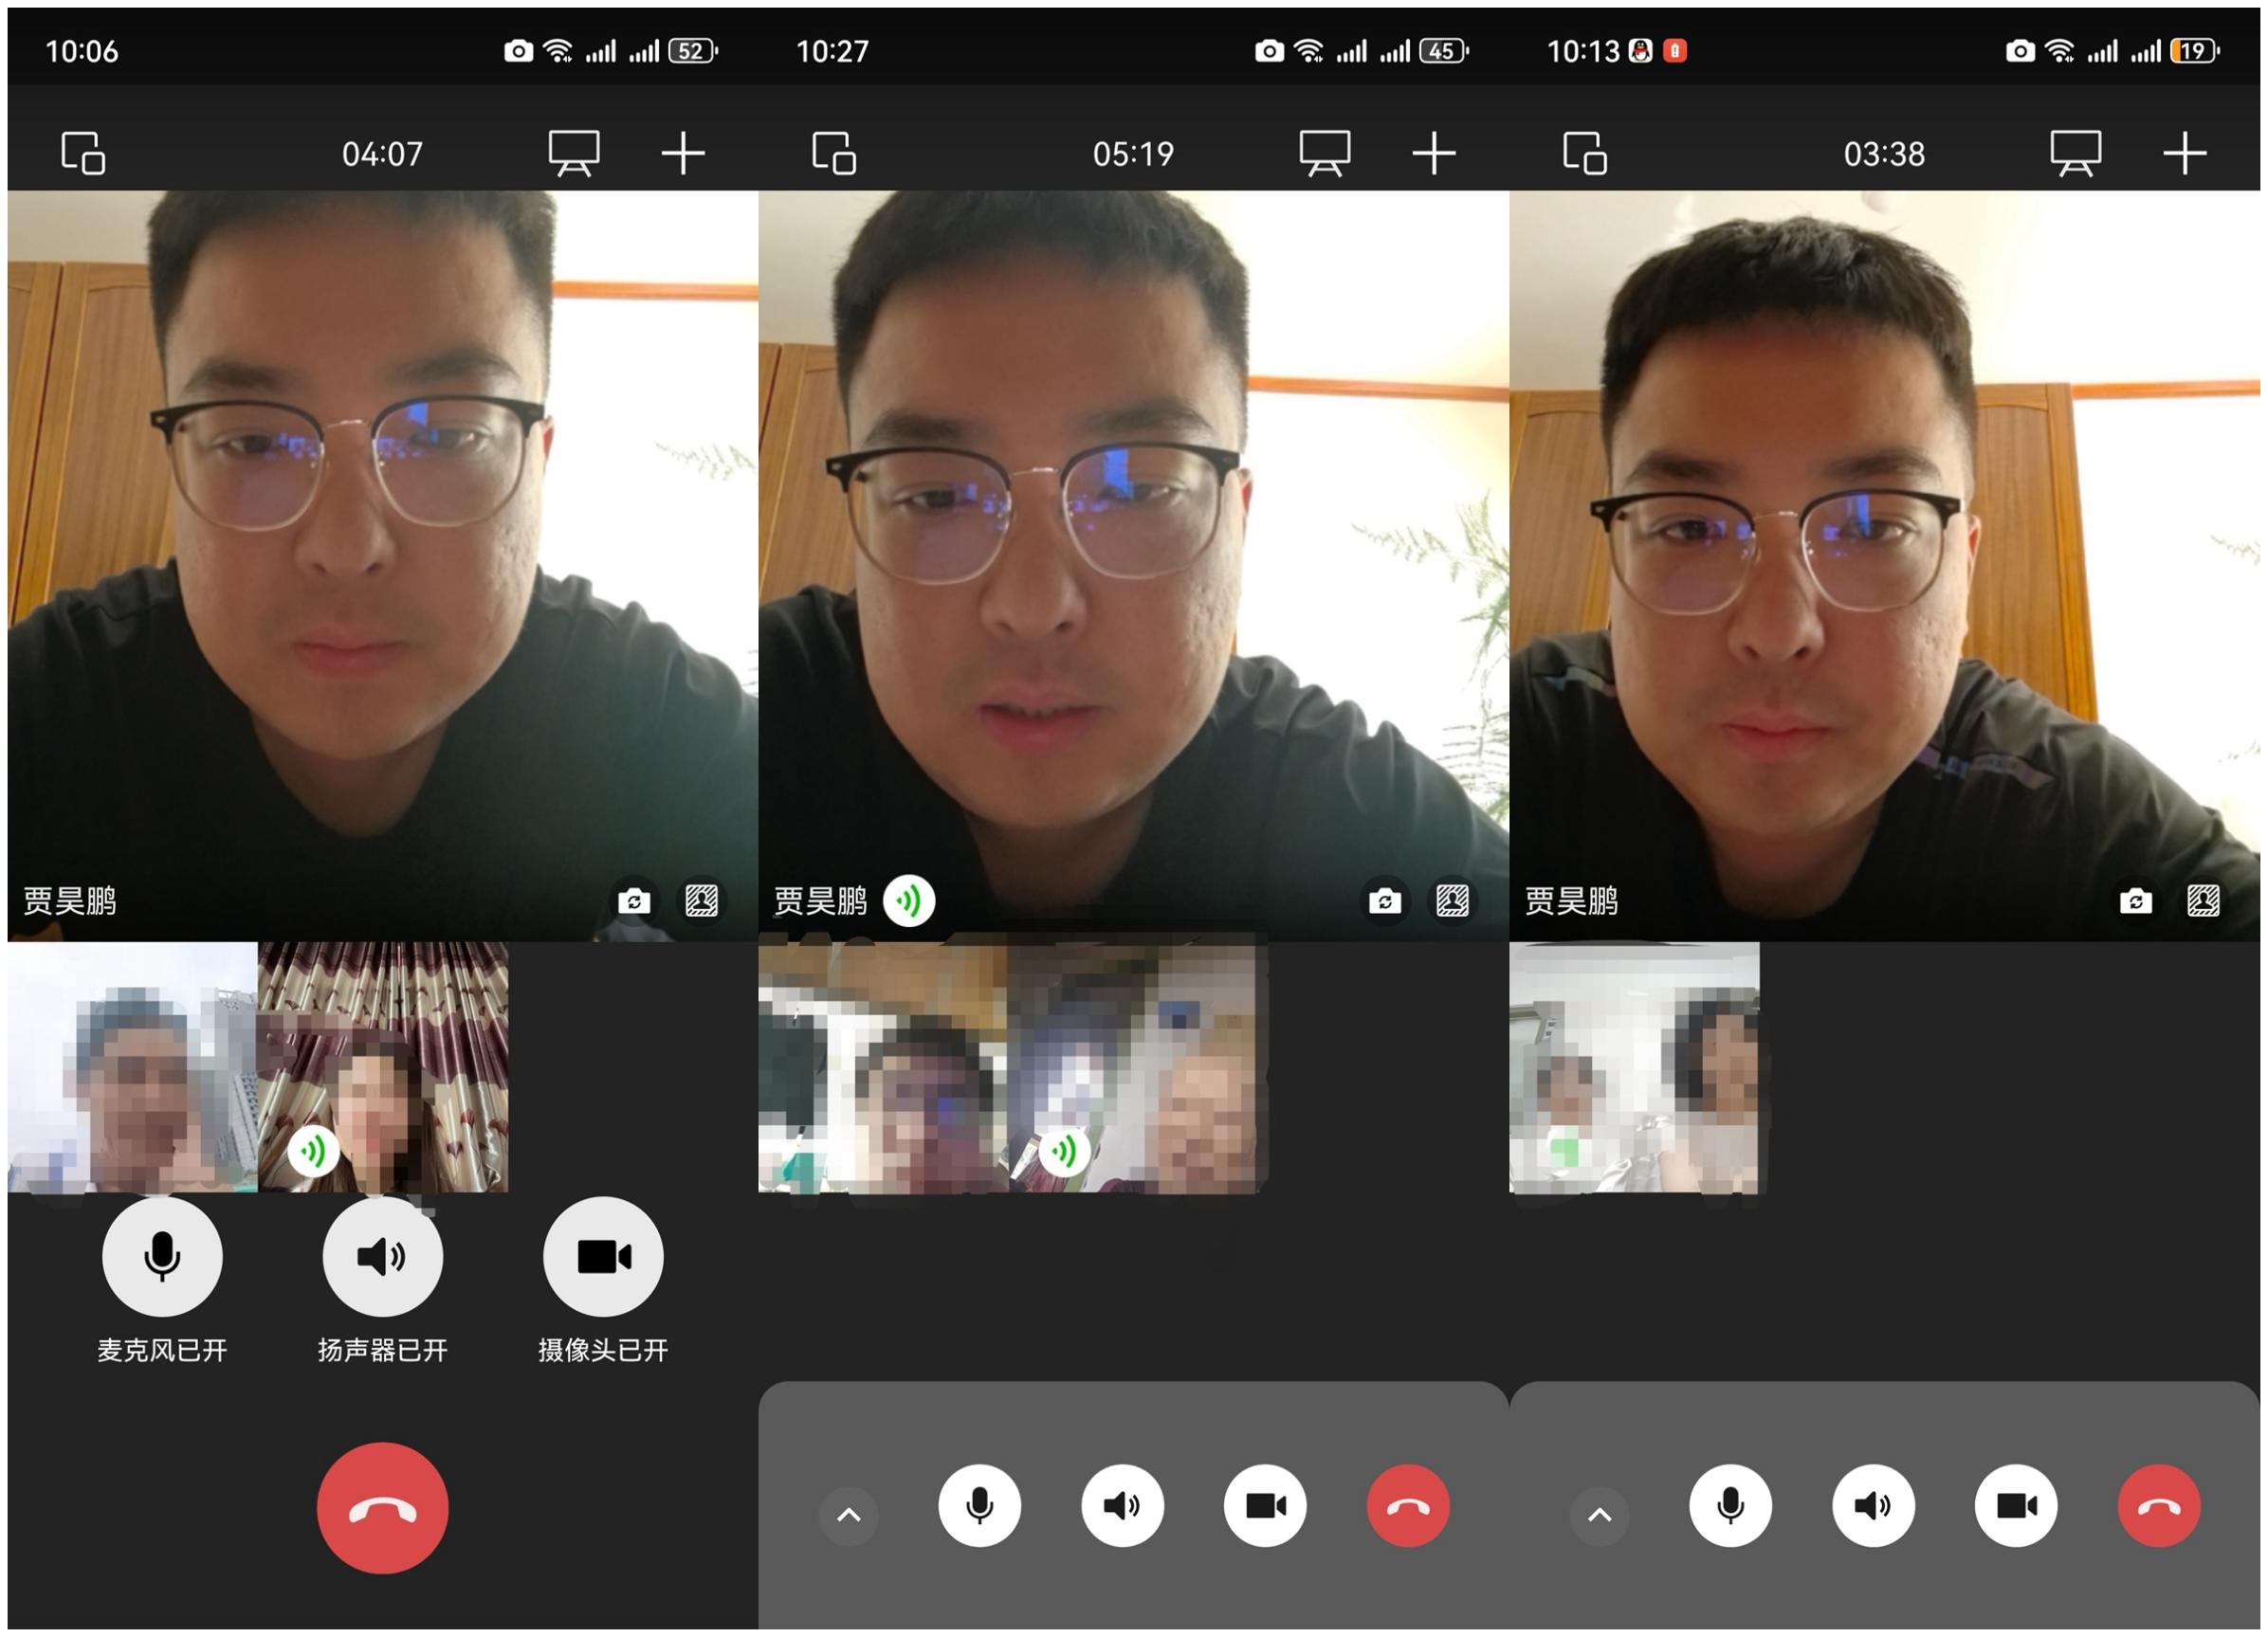Turn off camera in the 03:38 call bar
This screenshot has height=1637, width=2268.
click(2015, 1505)
